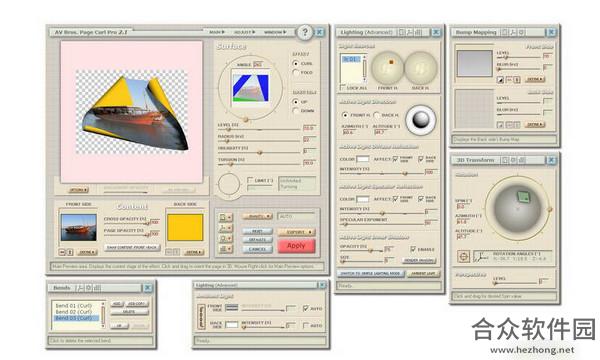Click the third title-bar icon in 3D Transform panel

(x=522, y=160)
